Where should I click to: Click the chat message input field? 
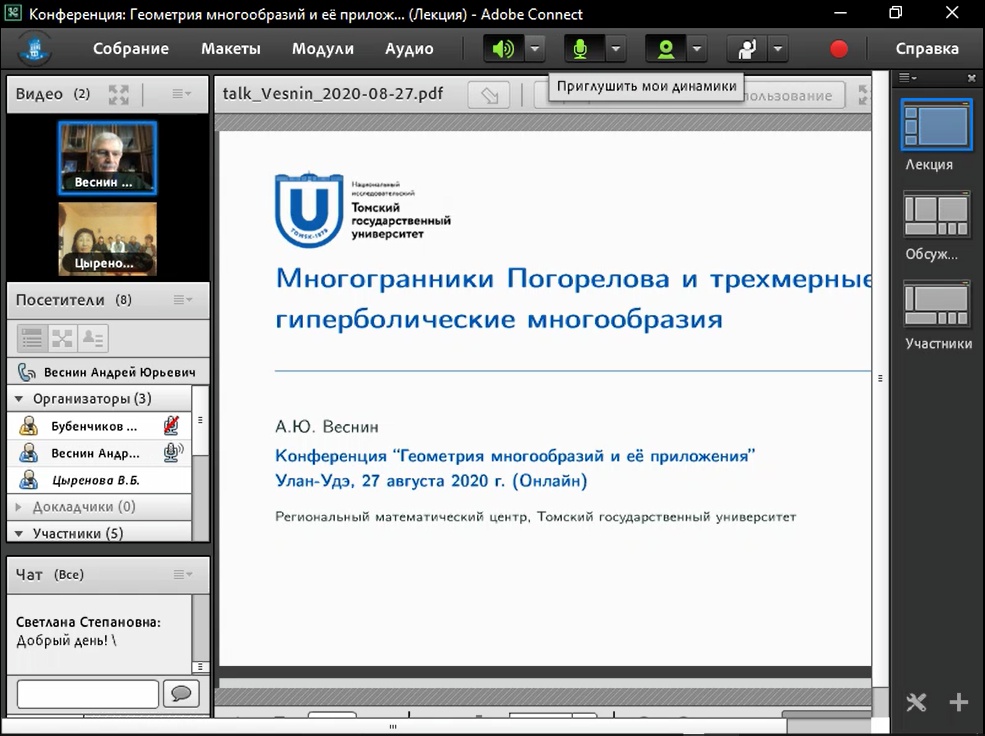pyautogui.click(x=88, y=694)
